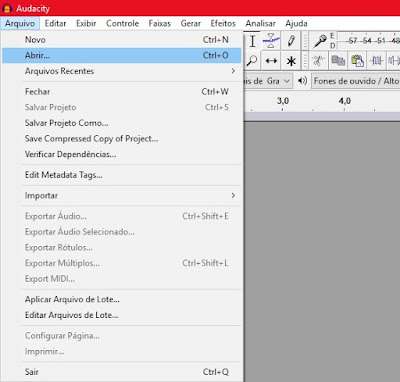Choose Exportar Múltiplos...

122,263
